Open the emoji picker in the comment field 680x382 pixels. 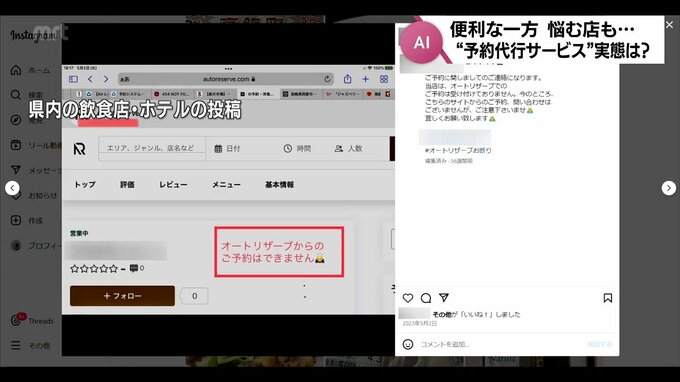point(408,344)
